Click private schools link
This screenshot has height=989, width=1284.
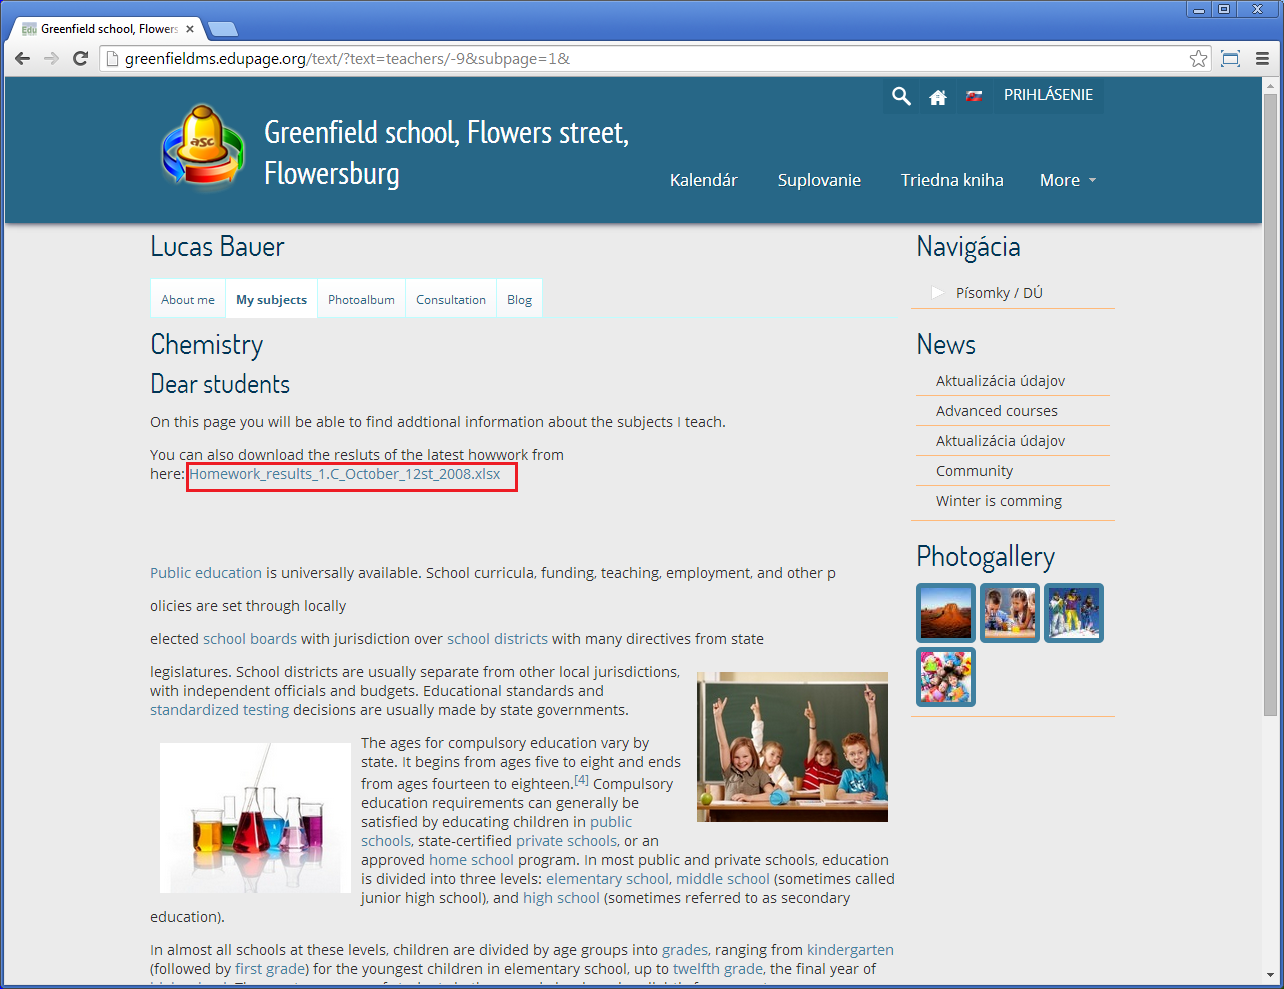[566, 841]
